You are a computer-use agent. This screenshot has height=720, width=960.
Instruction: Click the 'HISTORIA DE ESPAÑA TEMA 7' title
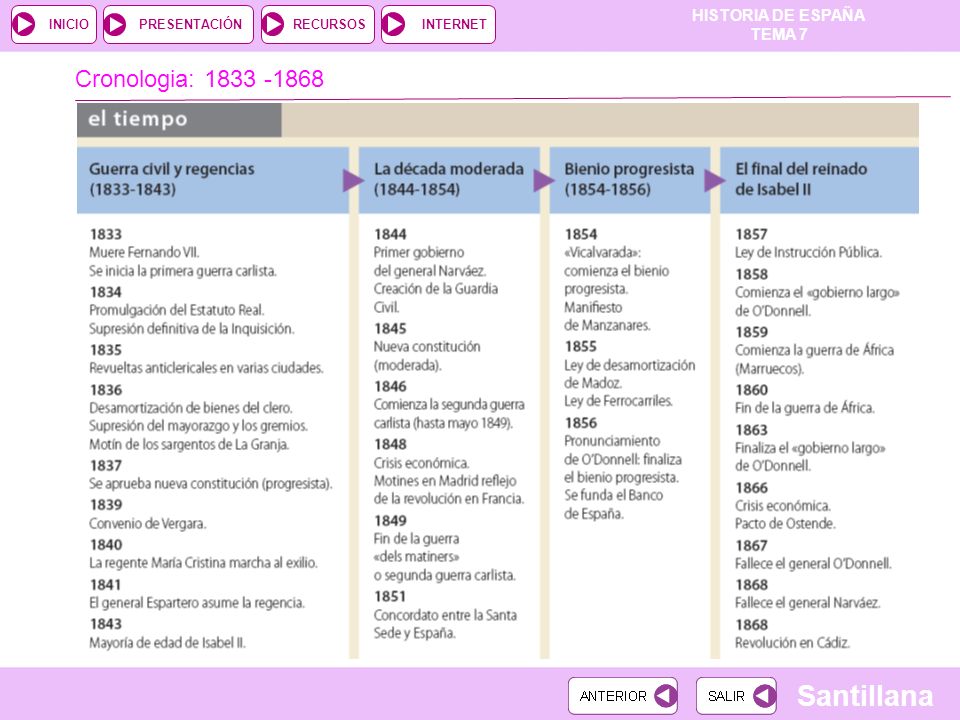pyautogui.click(x=778, y=24)
